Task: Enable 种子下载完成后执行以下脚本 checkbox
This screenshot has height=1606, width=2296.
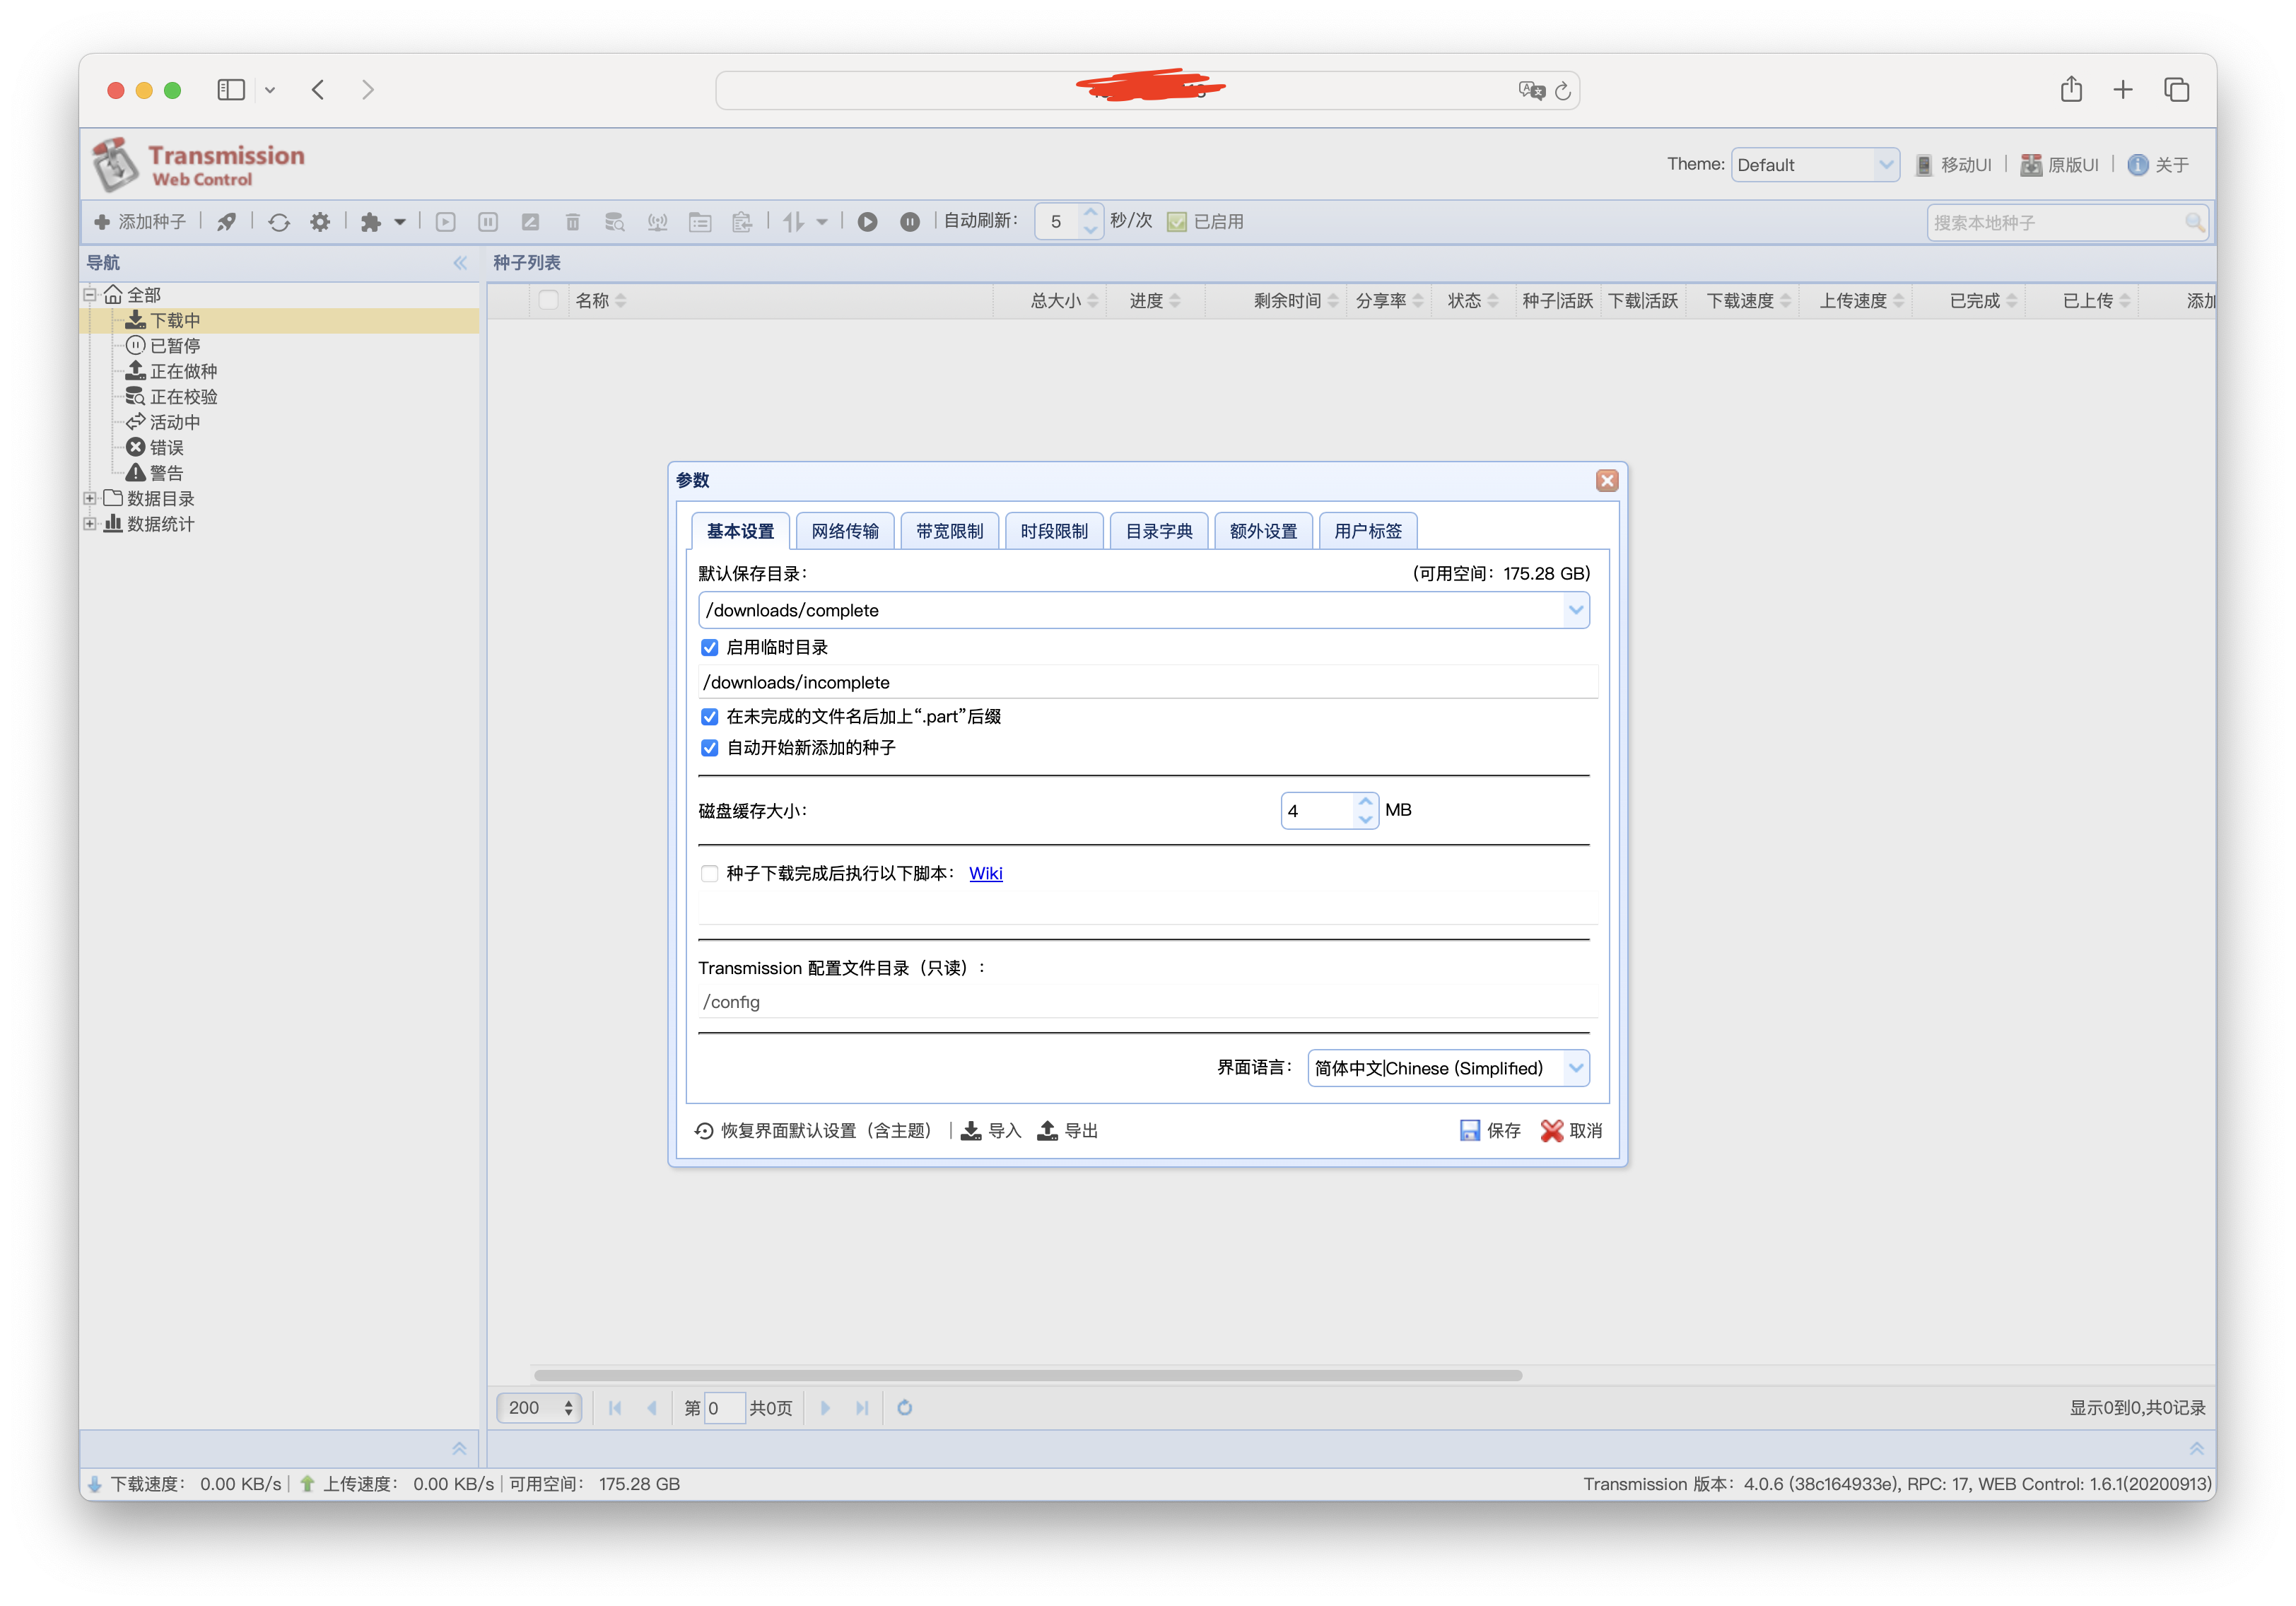Action: (710, 873)
